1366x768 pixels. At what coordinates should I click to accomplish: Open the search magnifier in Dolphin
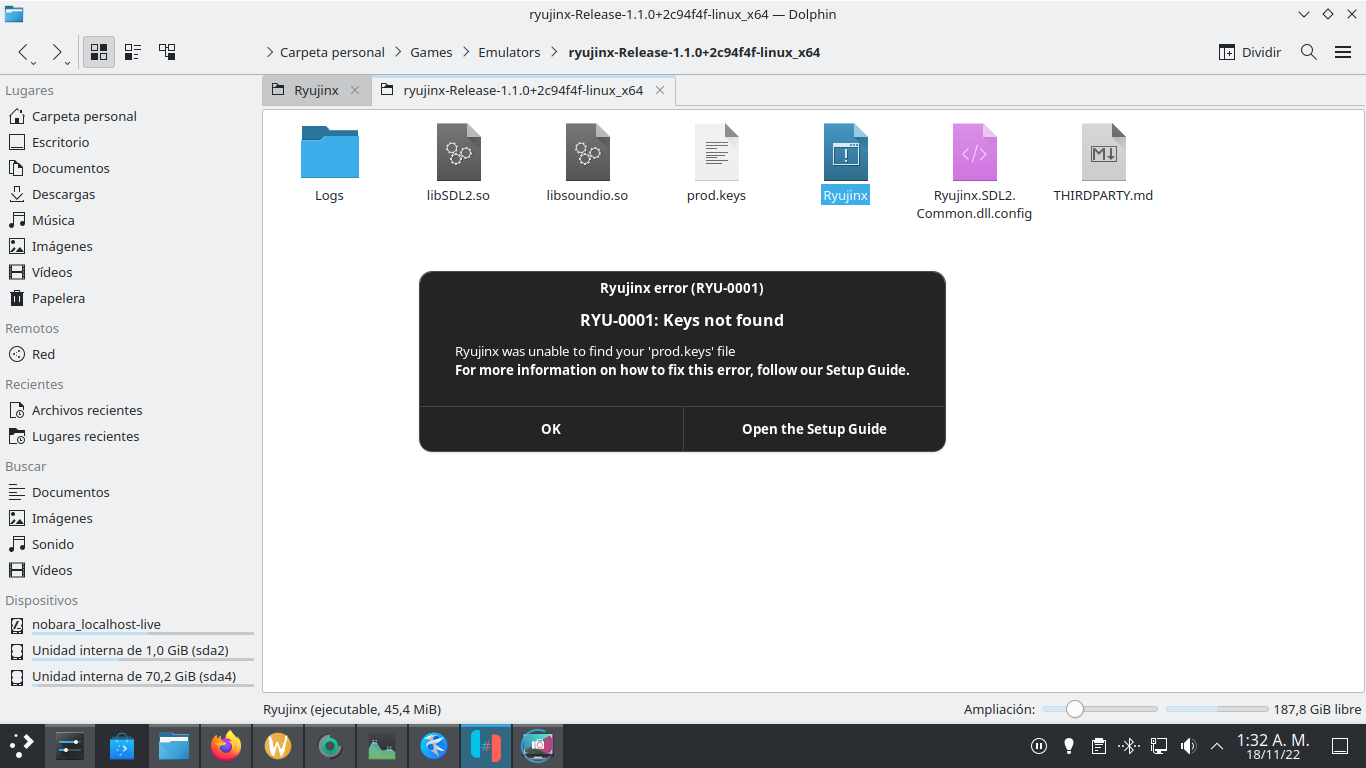tap(1309, 52)
